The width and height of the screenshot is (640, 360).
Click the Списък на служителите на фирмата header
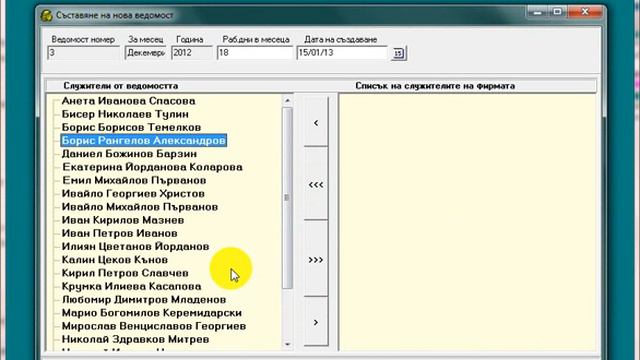(x=435, y=86)
